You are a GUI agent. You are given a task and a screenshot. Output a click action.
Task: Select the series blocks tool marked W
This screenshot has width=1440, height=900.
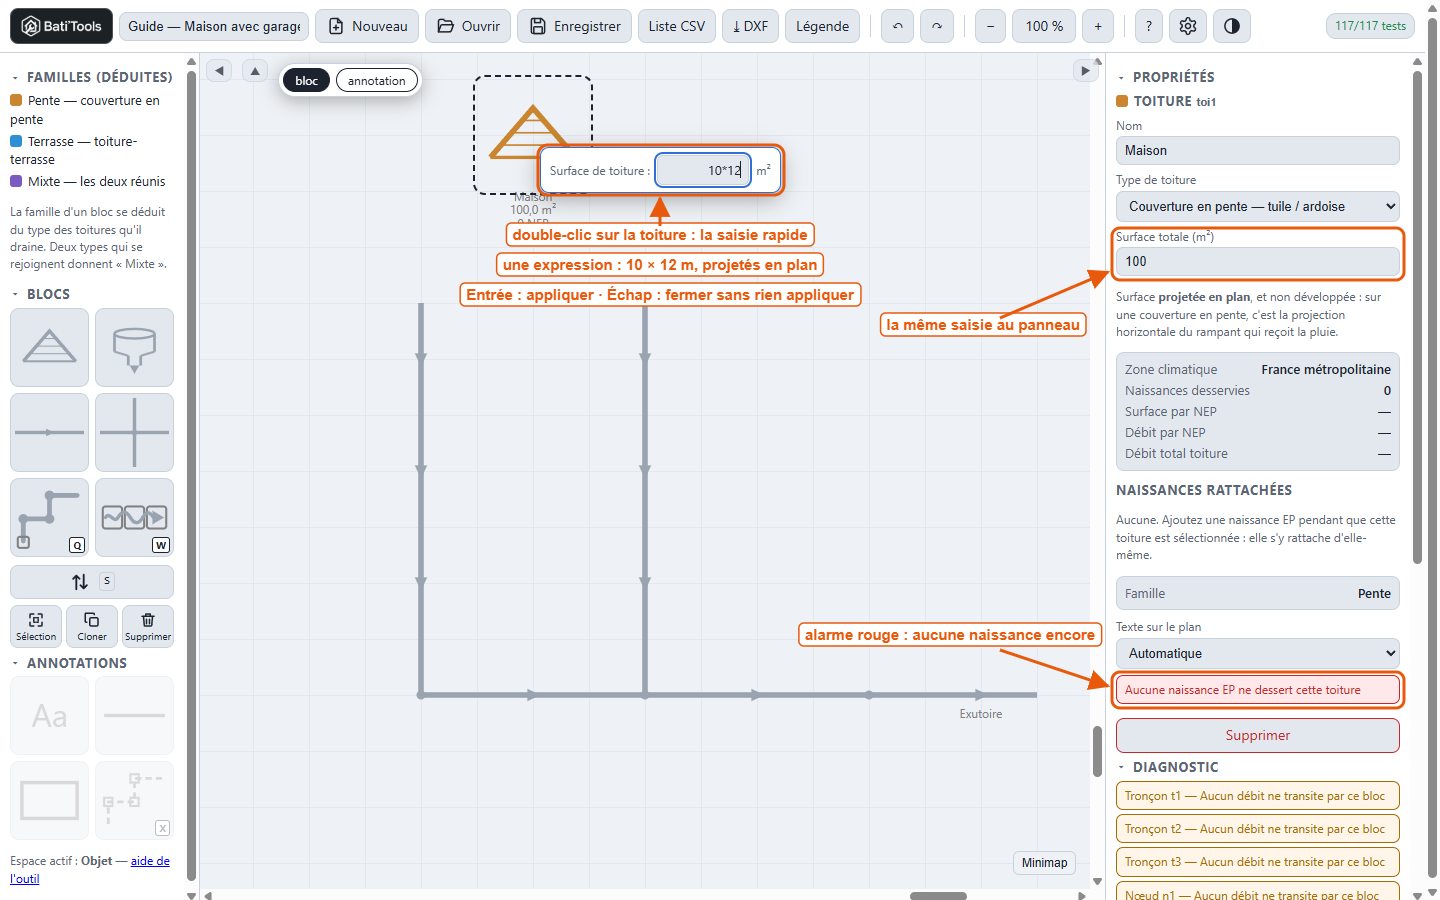point(134,517)
